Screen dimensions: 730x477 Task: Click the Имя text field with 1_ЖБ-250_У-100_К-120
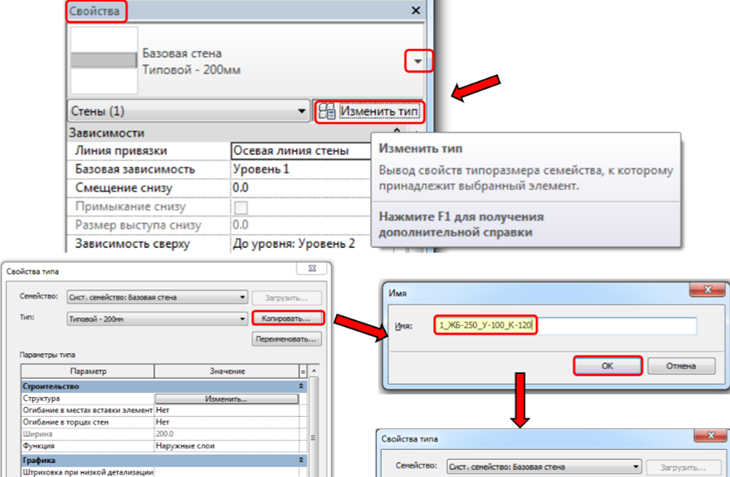(x=565, y=325)
